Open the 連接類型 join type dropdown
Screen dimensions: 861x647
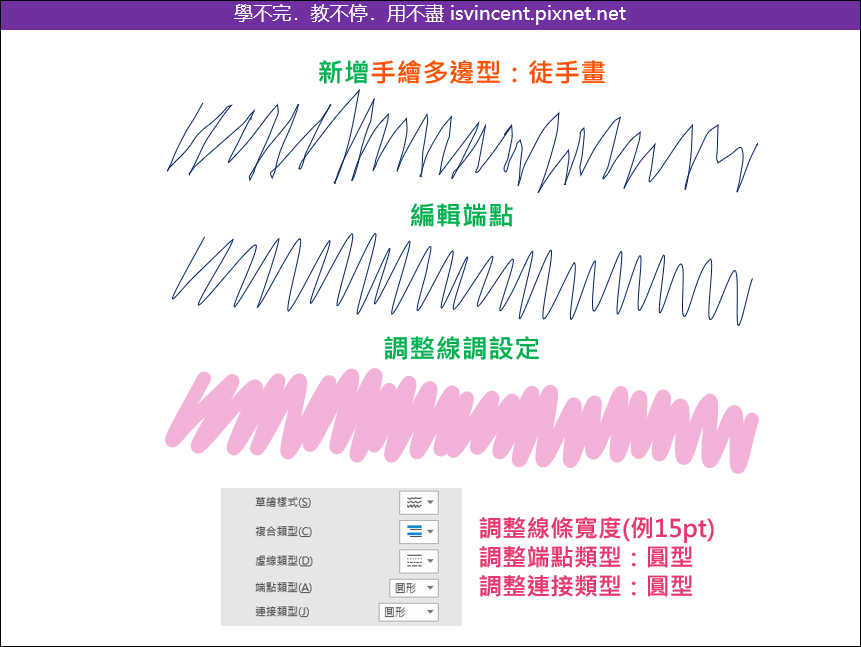click(x=409, y=612)
